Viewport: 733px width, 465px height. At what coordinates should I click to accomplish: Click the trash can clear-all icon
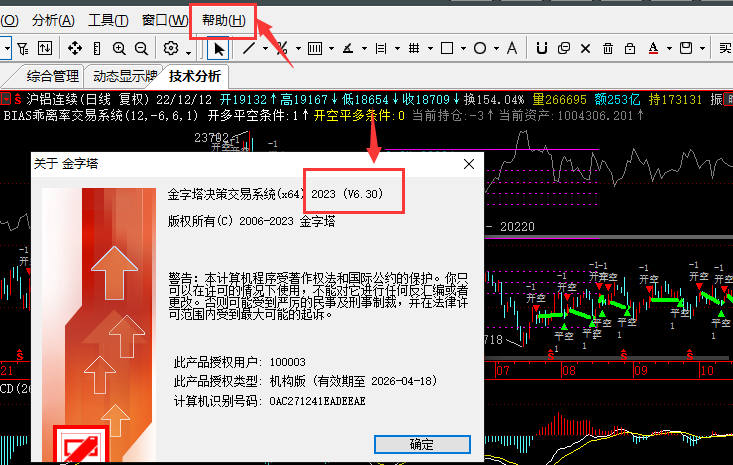tap(608, 48)
